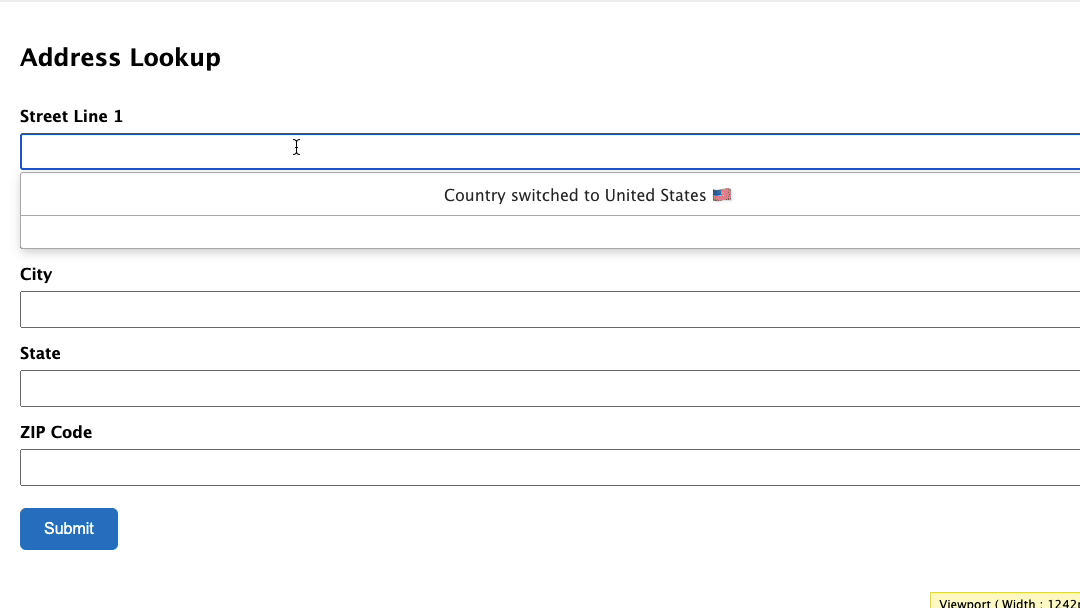
Task: Click the flag beside 'United States' text
Action: tap(723, 195)
